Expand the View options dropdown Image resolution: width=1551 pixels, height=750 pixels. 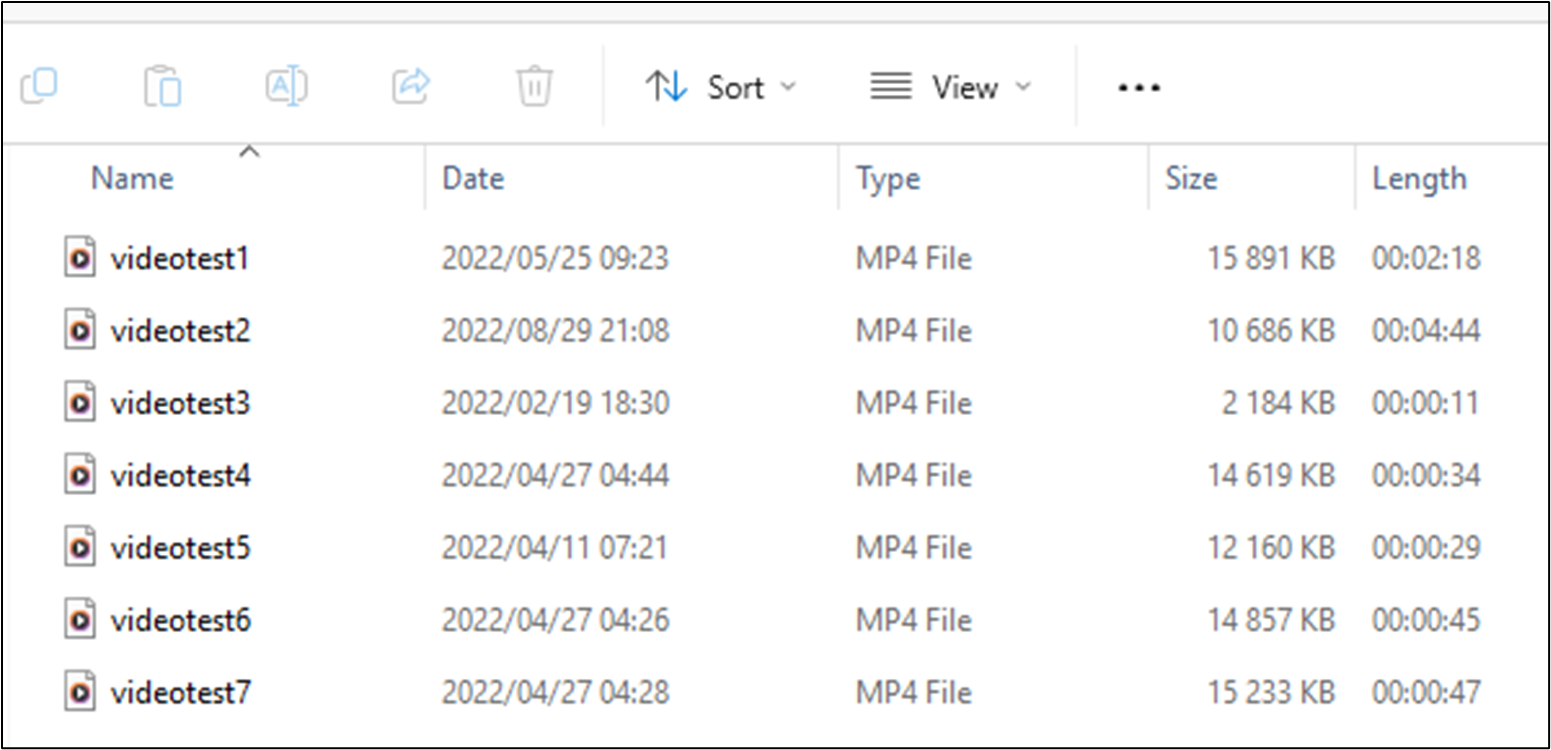pyautogui.click(x=950, y=88)
